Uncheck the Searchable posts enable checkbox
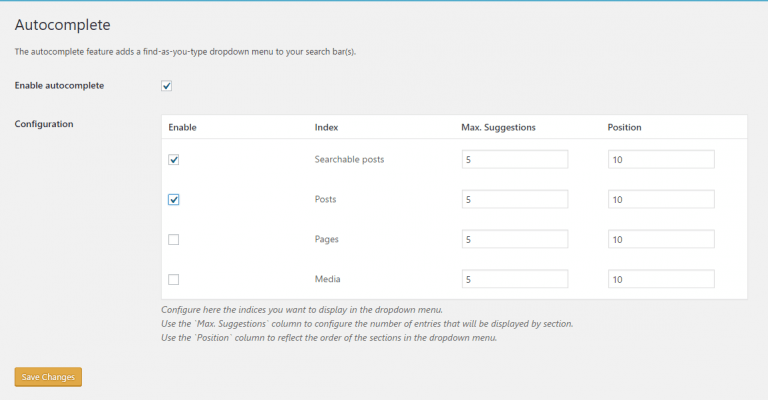Image resolution: width=768 pixels, height=400 pixels. click(173, 160)
